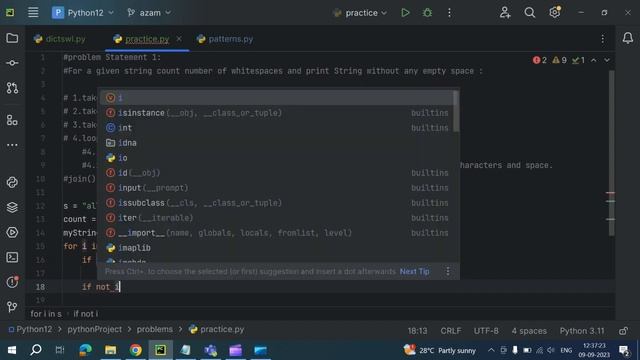Go to previous highlighted problem arrow
Viewport: 640px width, 360px height.
(x=594, y=60)
